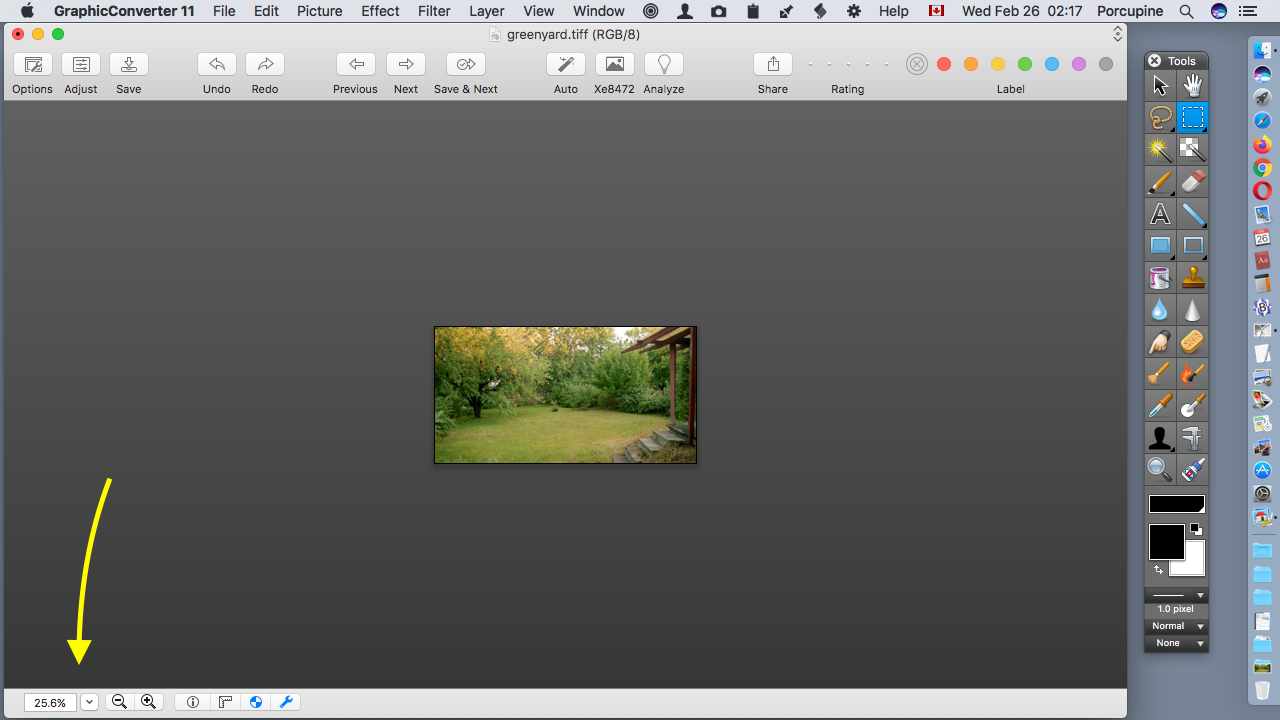Viewport: 1280px width, 720px height.
Task: Apply the green color label
Action: (x=1025, y=64)
